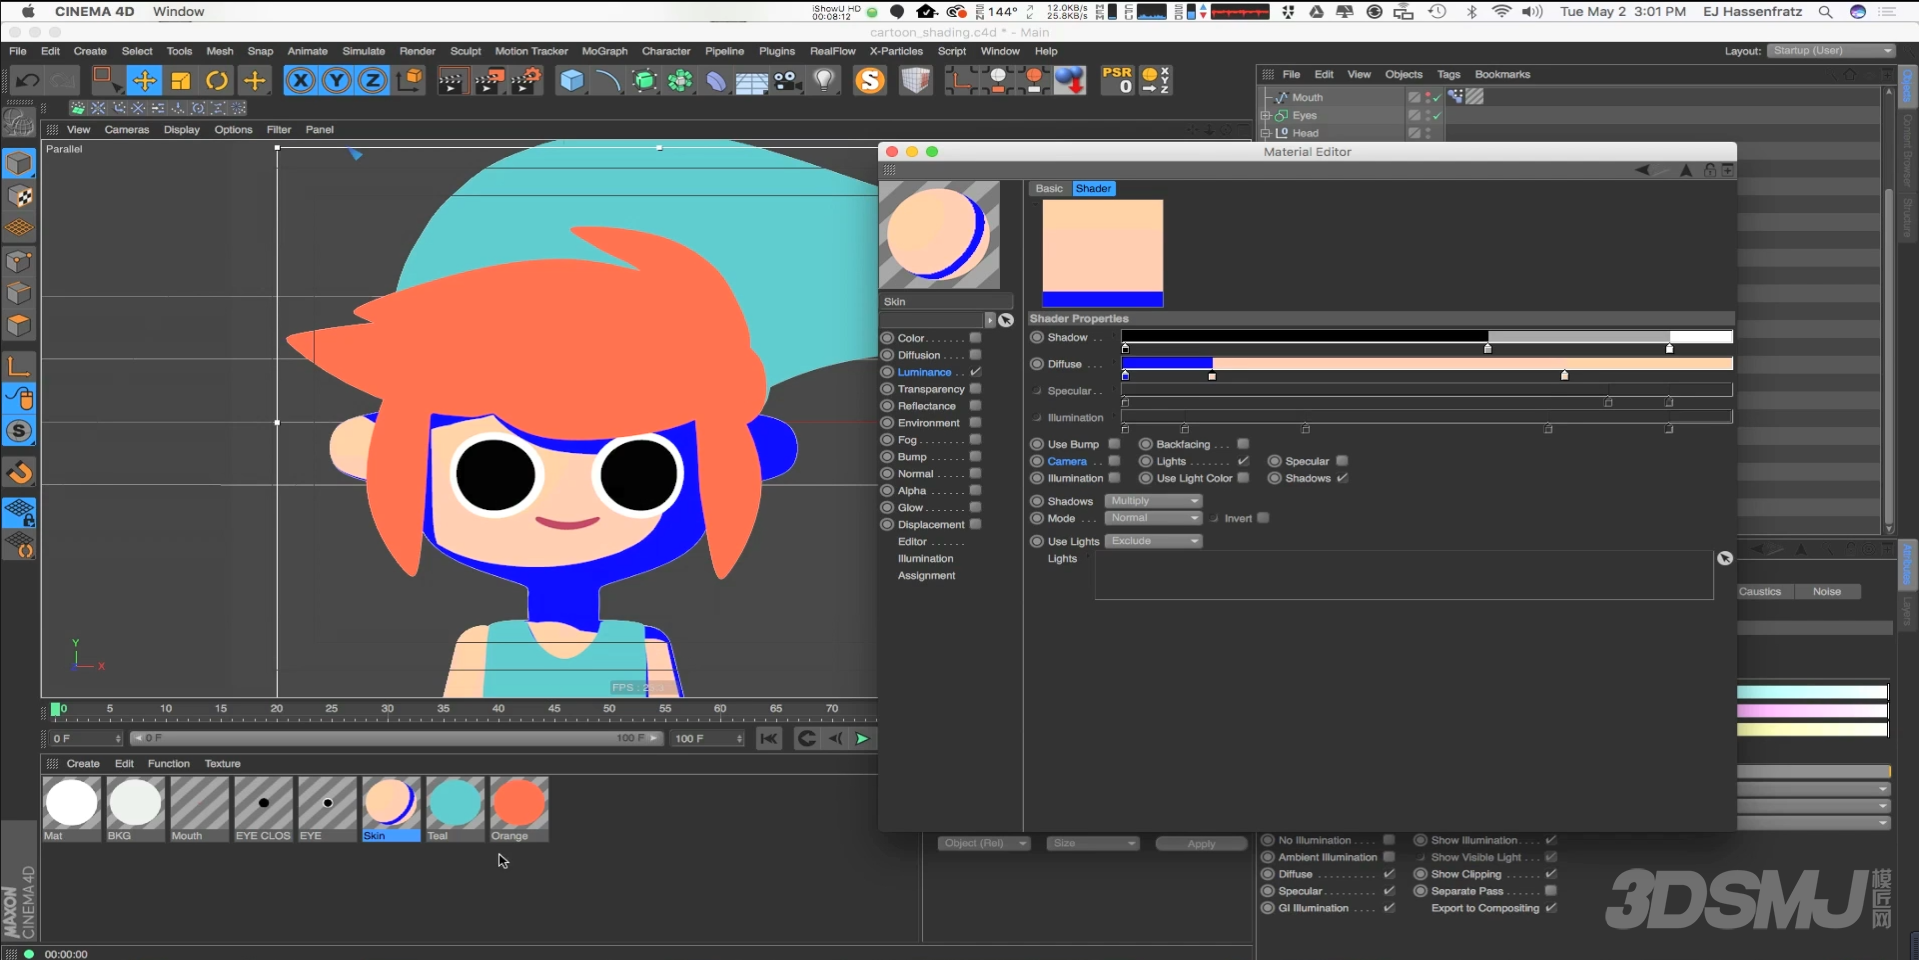The image size is (1919, 960).
Task: Open the Objects manager Tags menu
Action: [1448, 75]
